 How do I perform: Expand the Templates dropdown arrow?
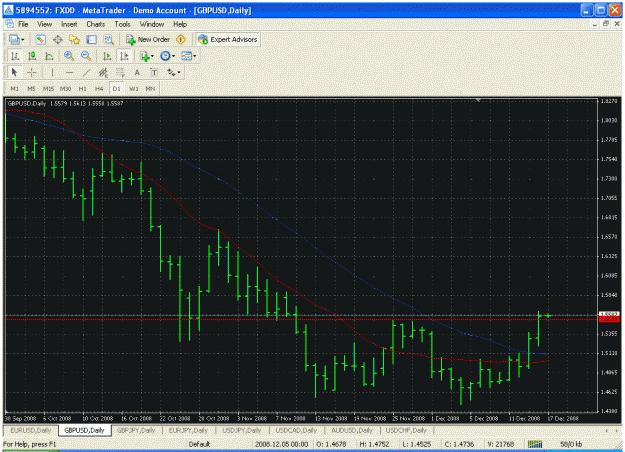(x=194, y=57)
